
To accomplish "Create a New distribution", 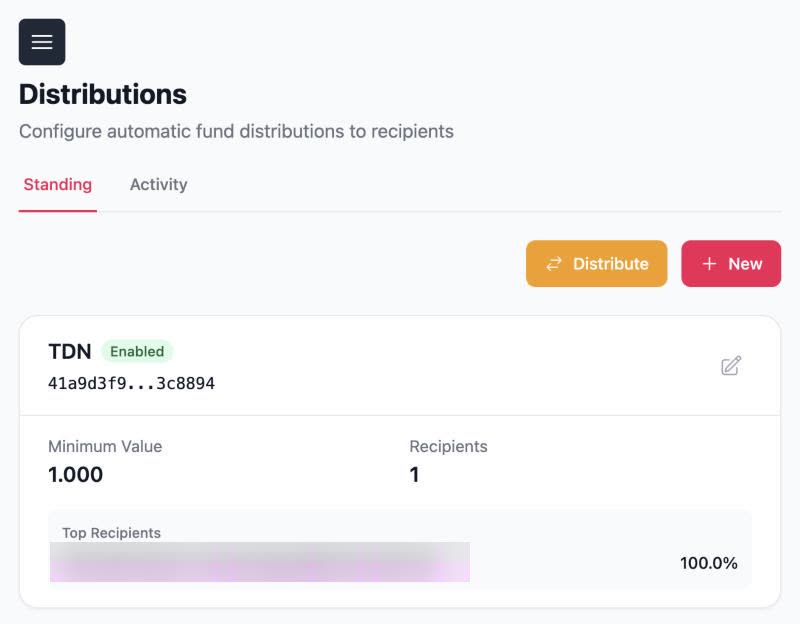I will (731, 263).
